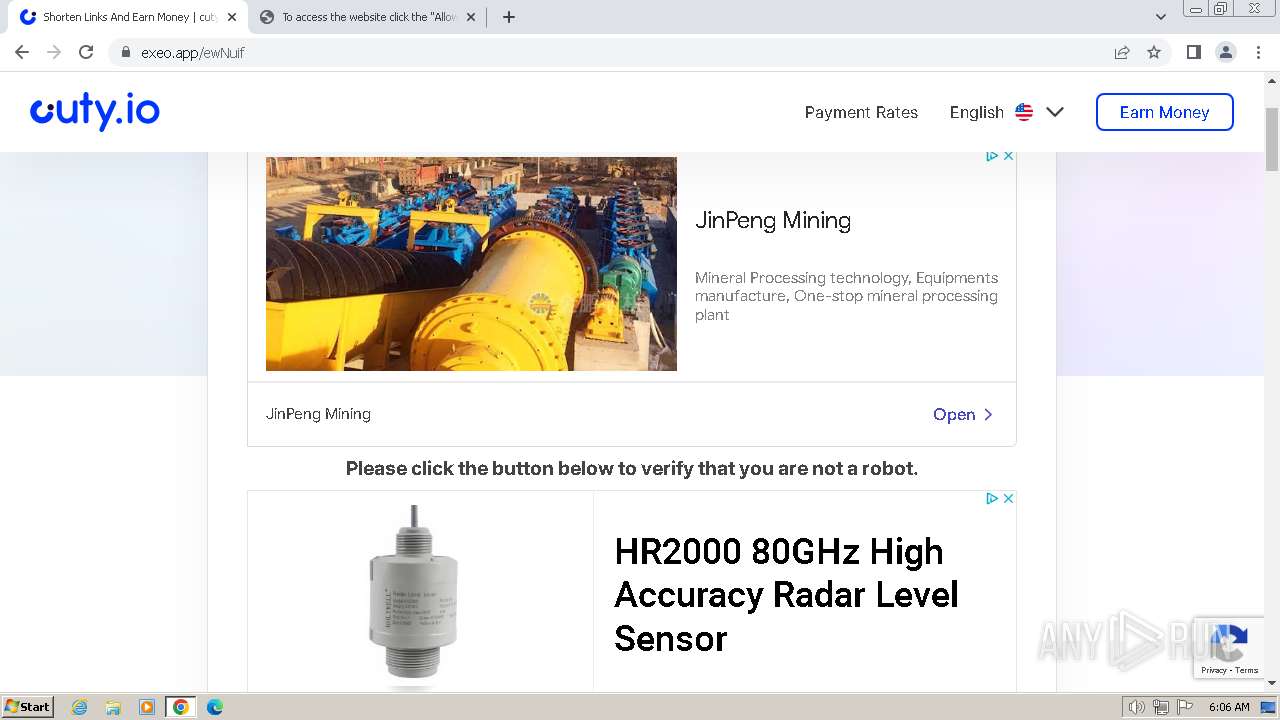Open Chrome's three-dot menu
The image size is (1280, 720).
click(1259, 52)
